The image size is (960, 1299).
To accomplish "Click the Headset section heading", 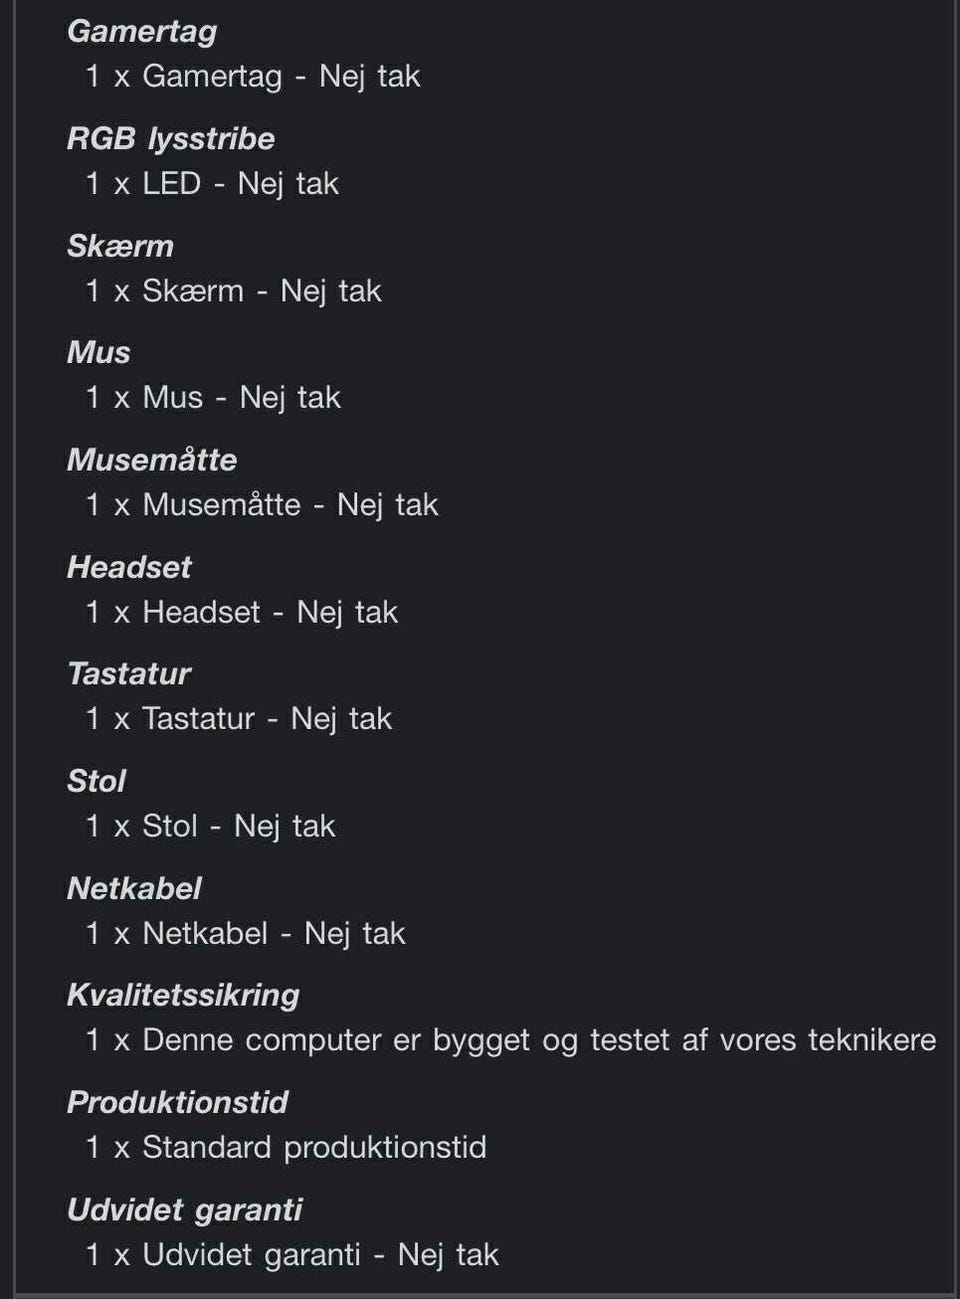I will point(129,567).
